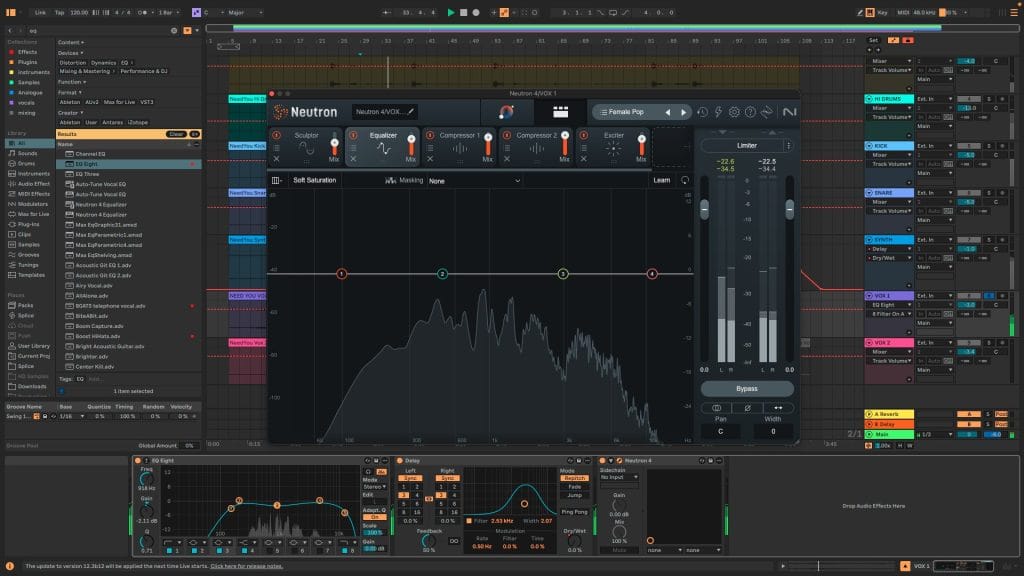Click the reset icon beside Learn
Viewport: 1024px width, 576px height.
click(685, 181)
